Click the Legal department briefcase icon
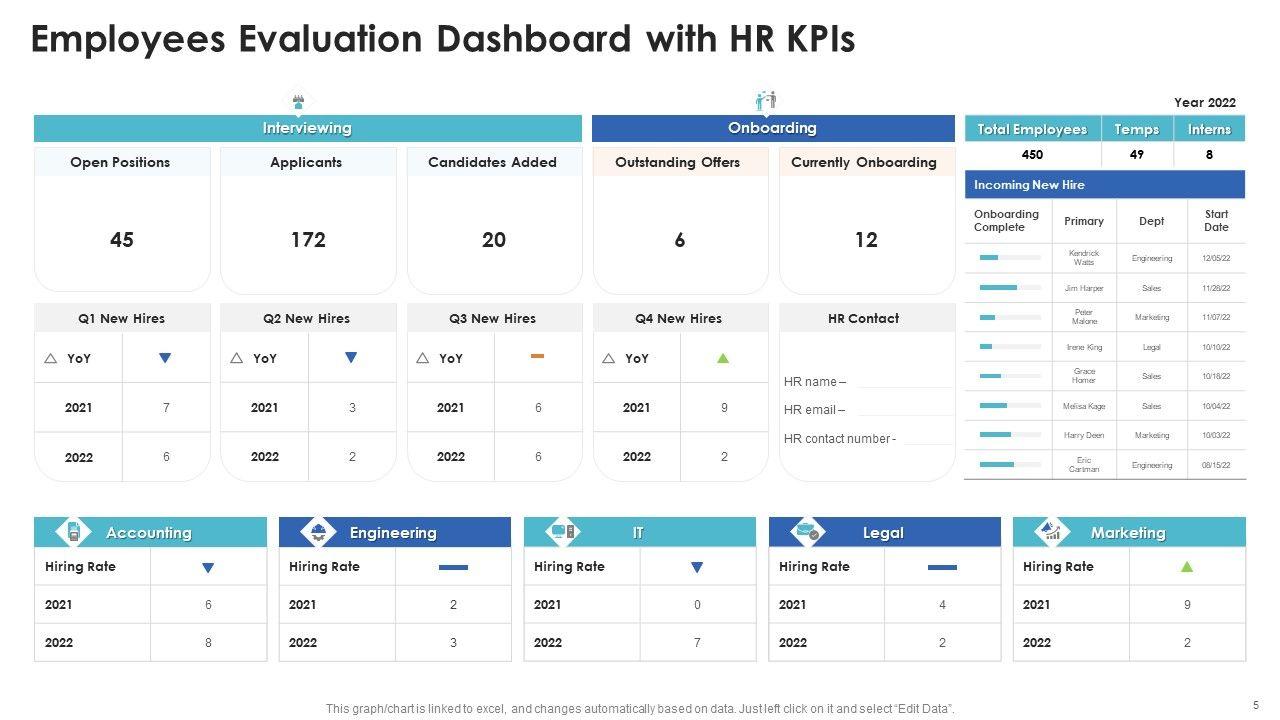The image size is (1280, 720). [x=808, y=532]
